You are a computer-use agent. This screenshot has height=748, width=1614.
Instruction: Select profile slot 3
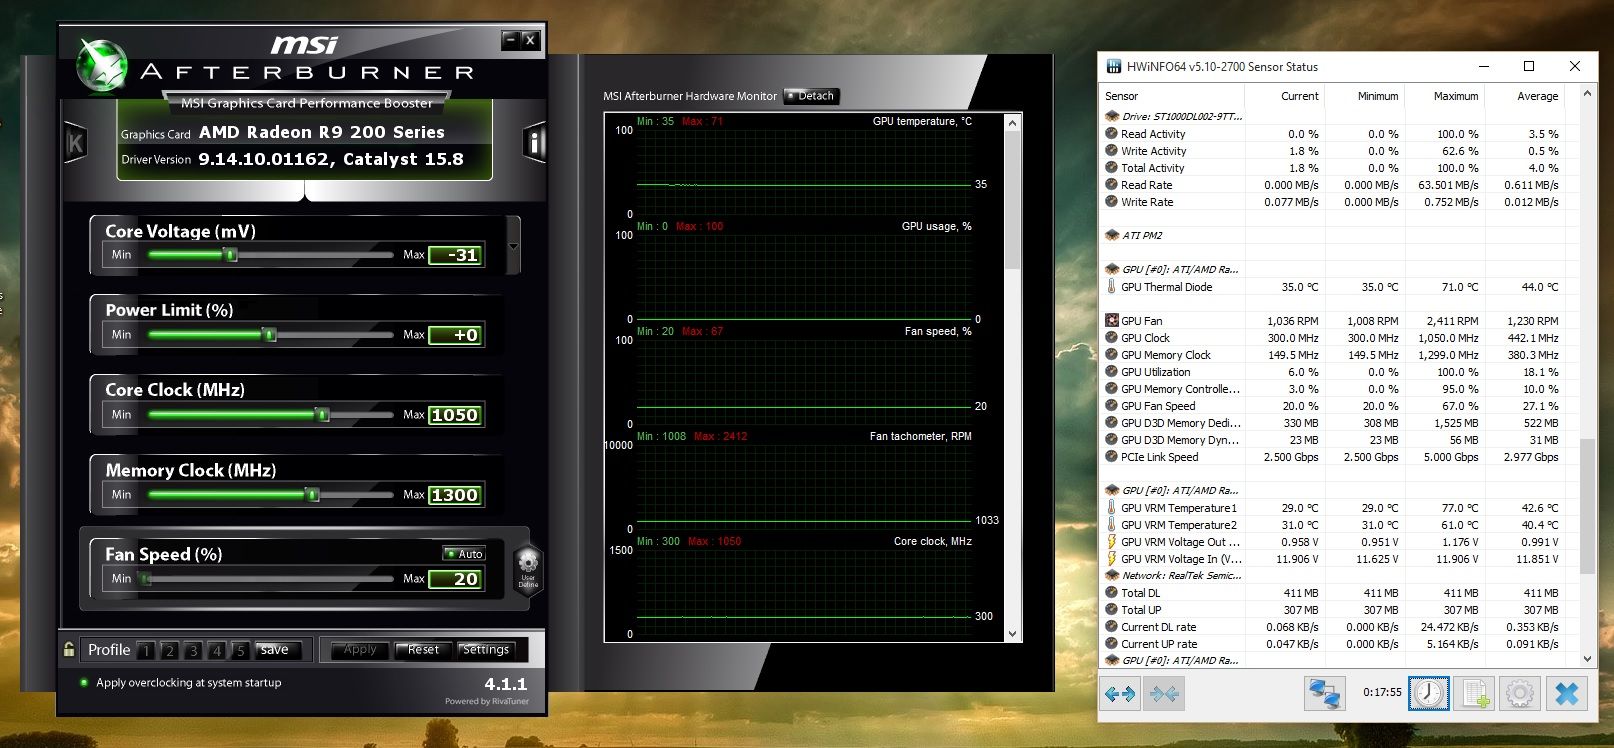pyautogui.click(x=193, y=650)
